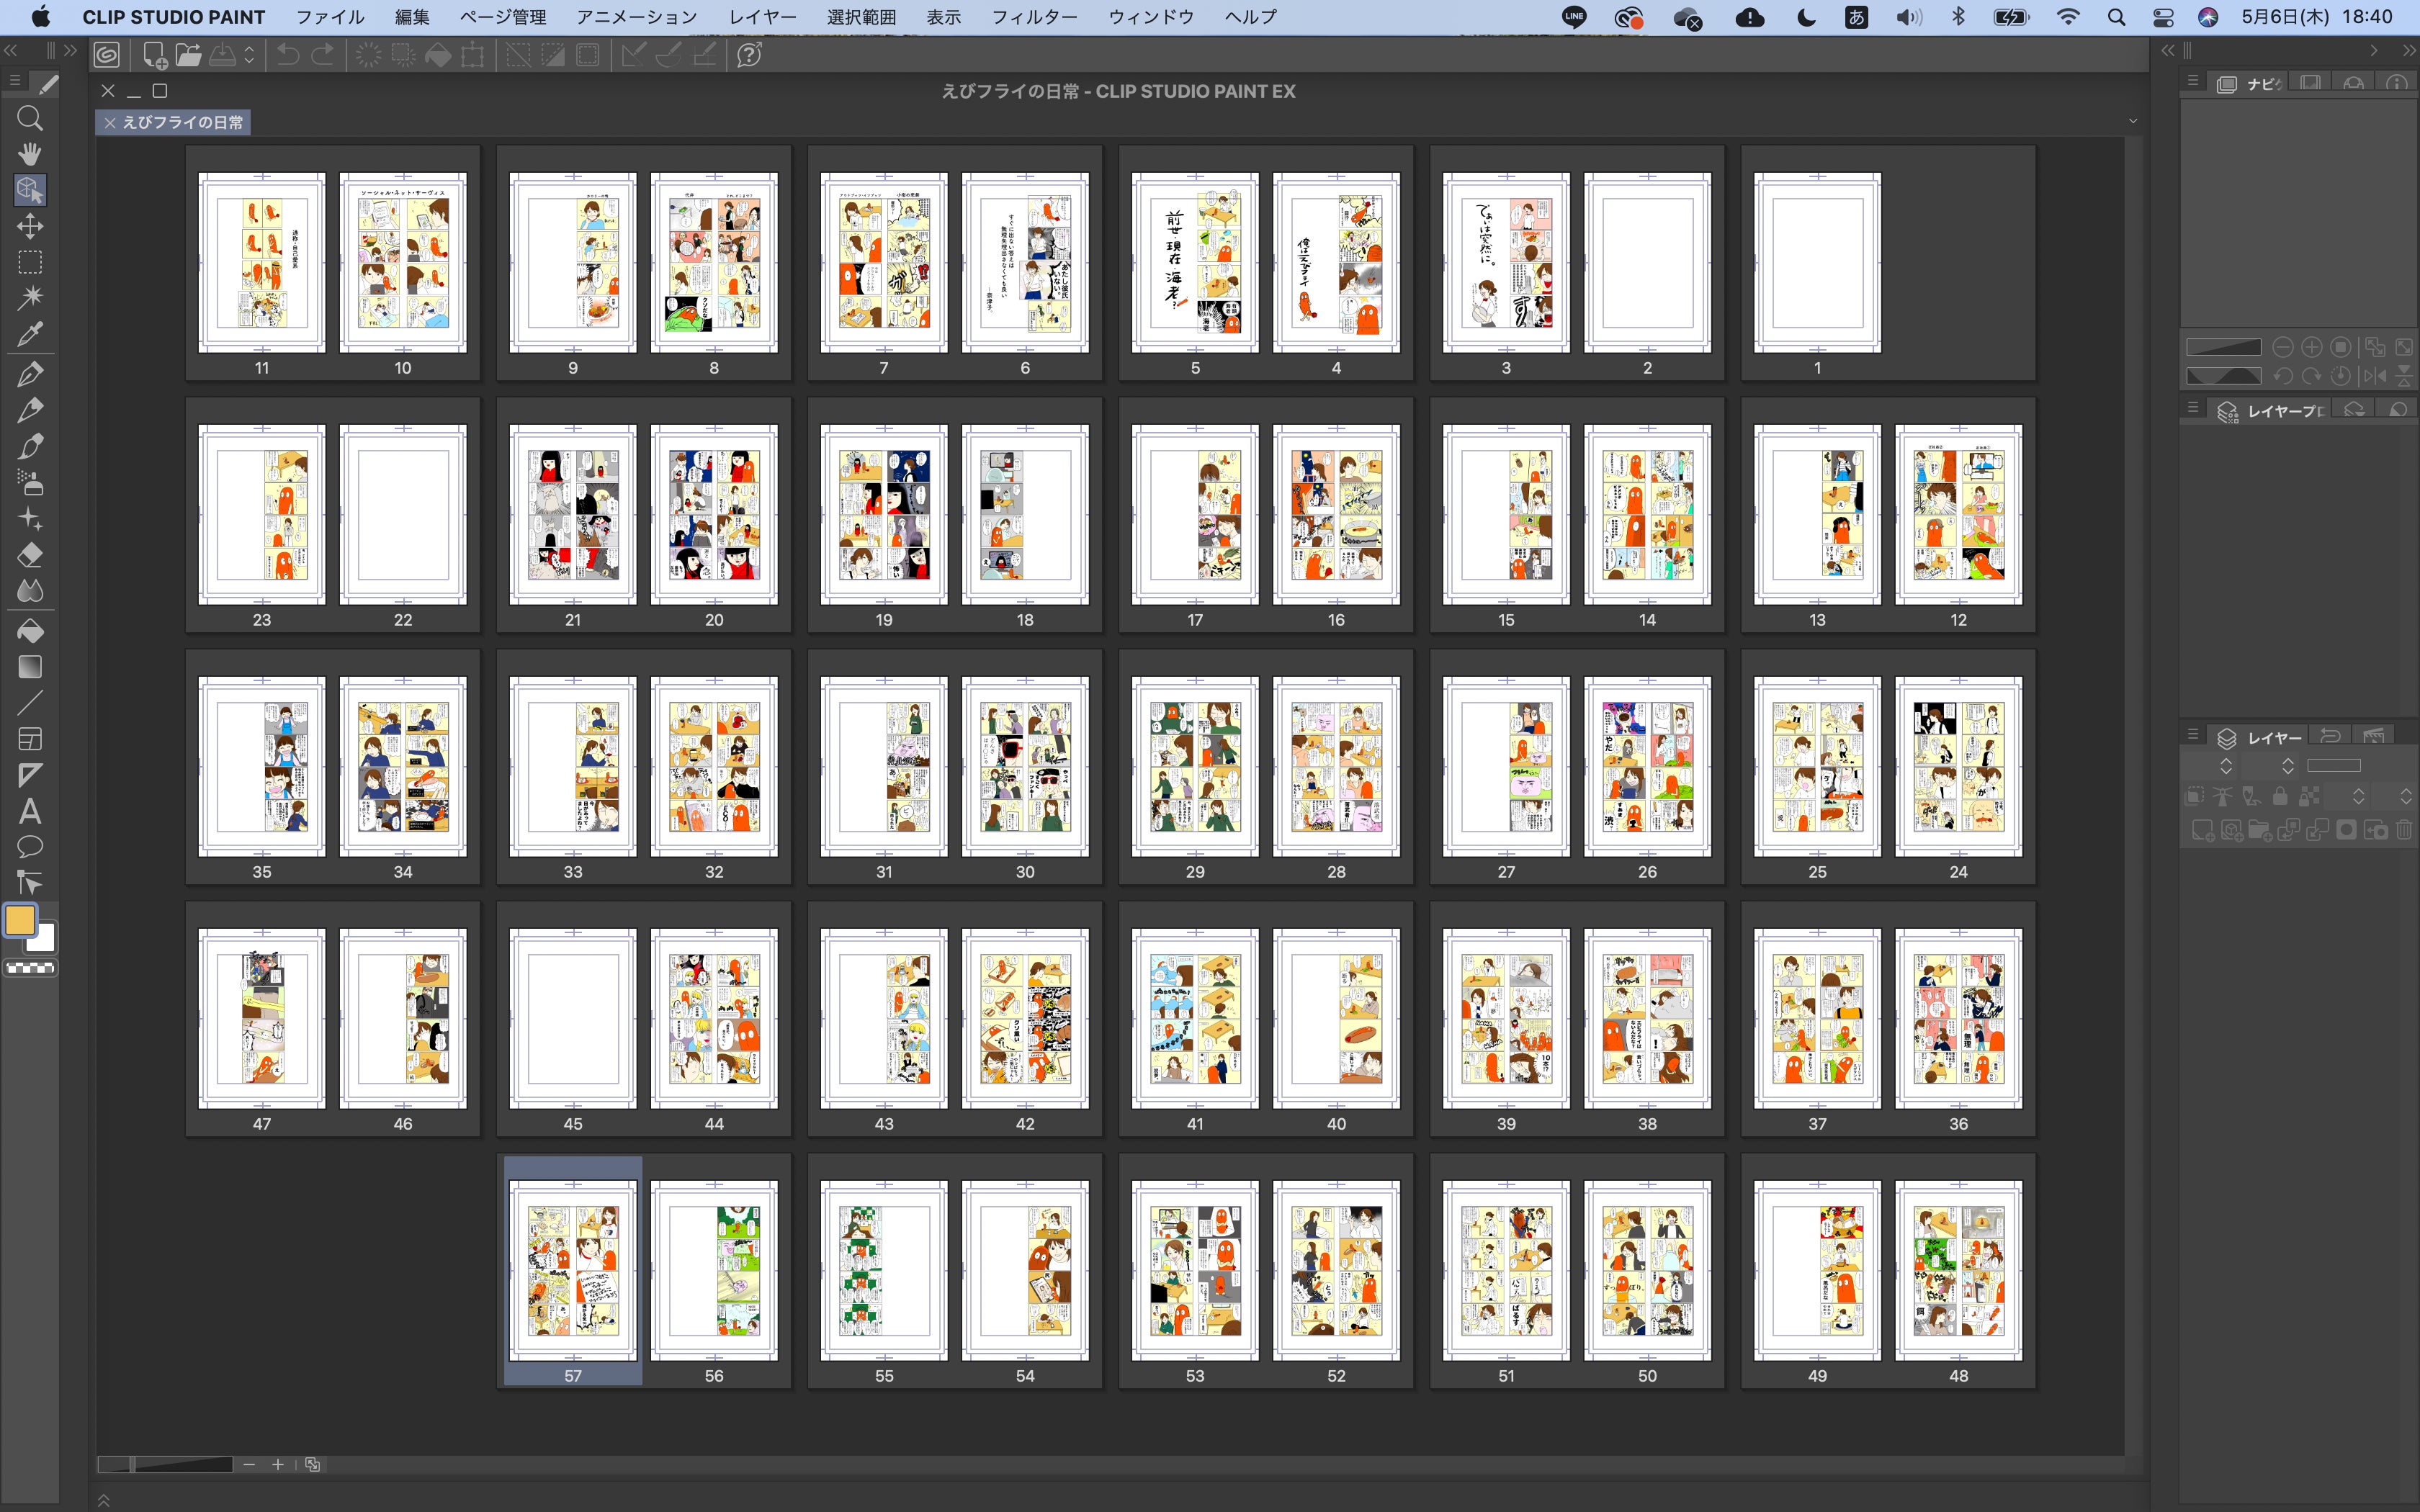Close the えびフライの日常 document tab
Viewport: 2420px width, 1512px height.
pyautogui.click(x=110, y=123)
